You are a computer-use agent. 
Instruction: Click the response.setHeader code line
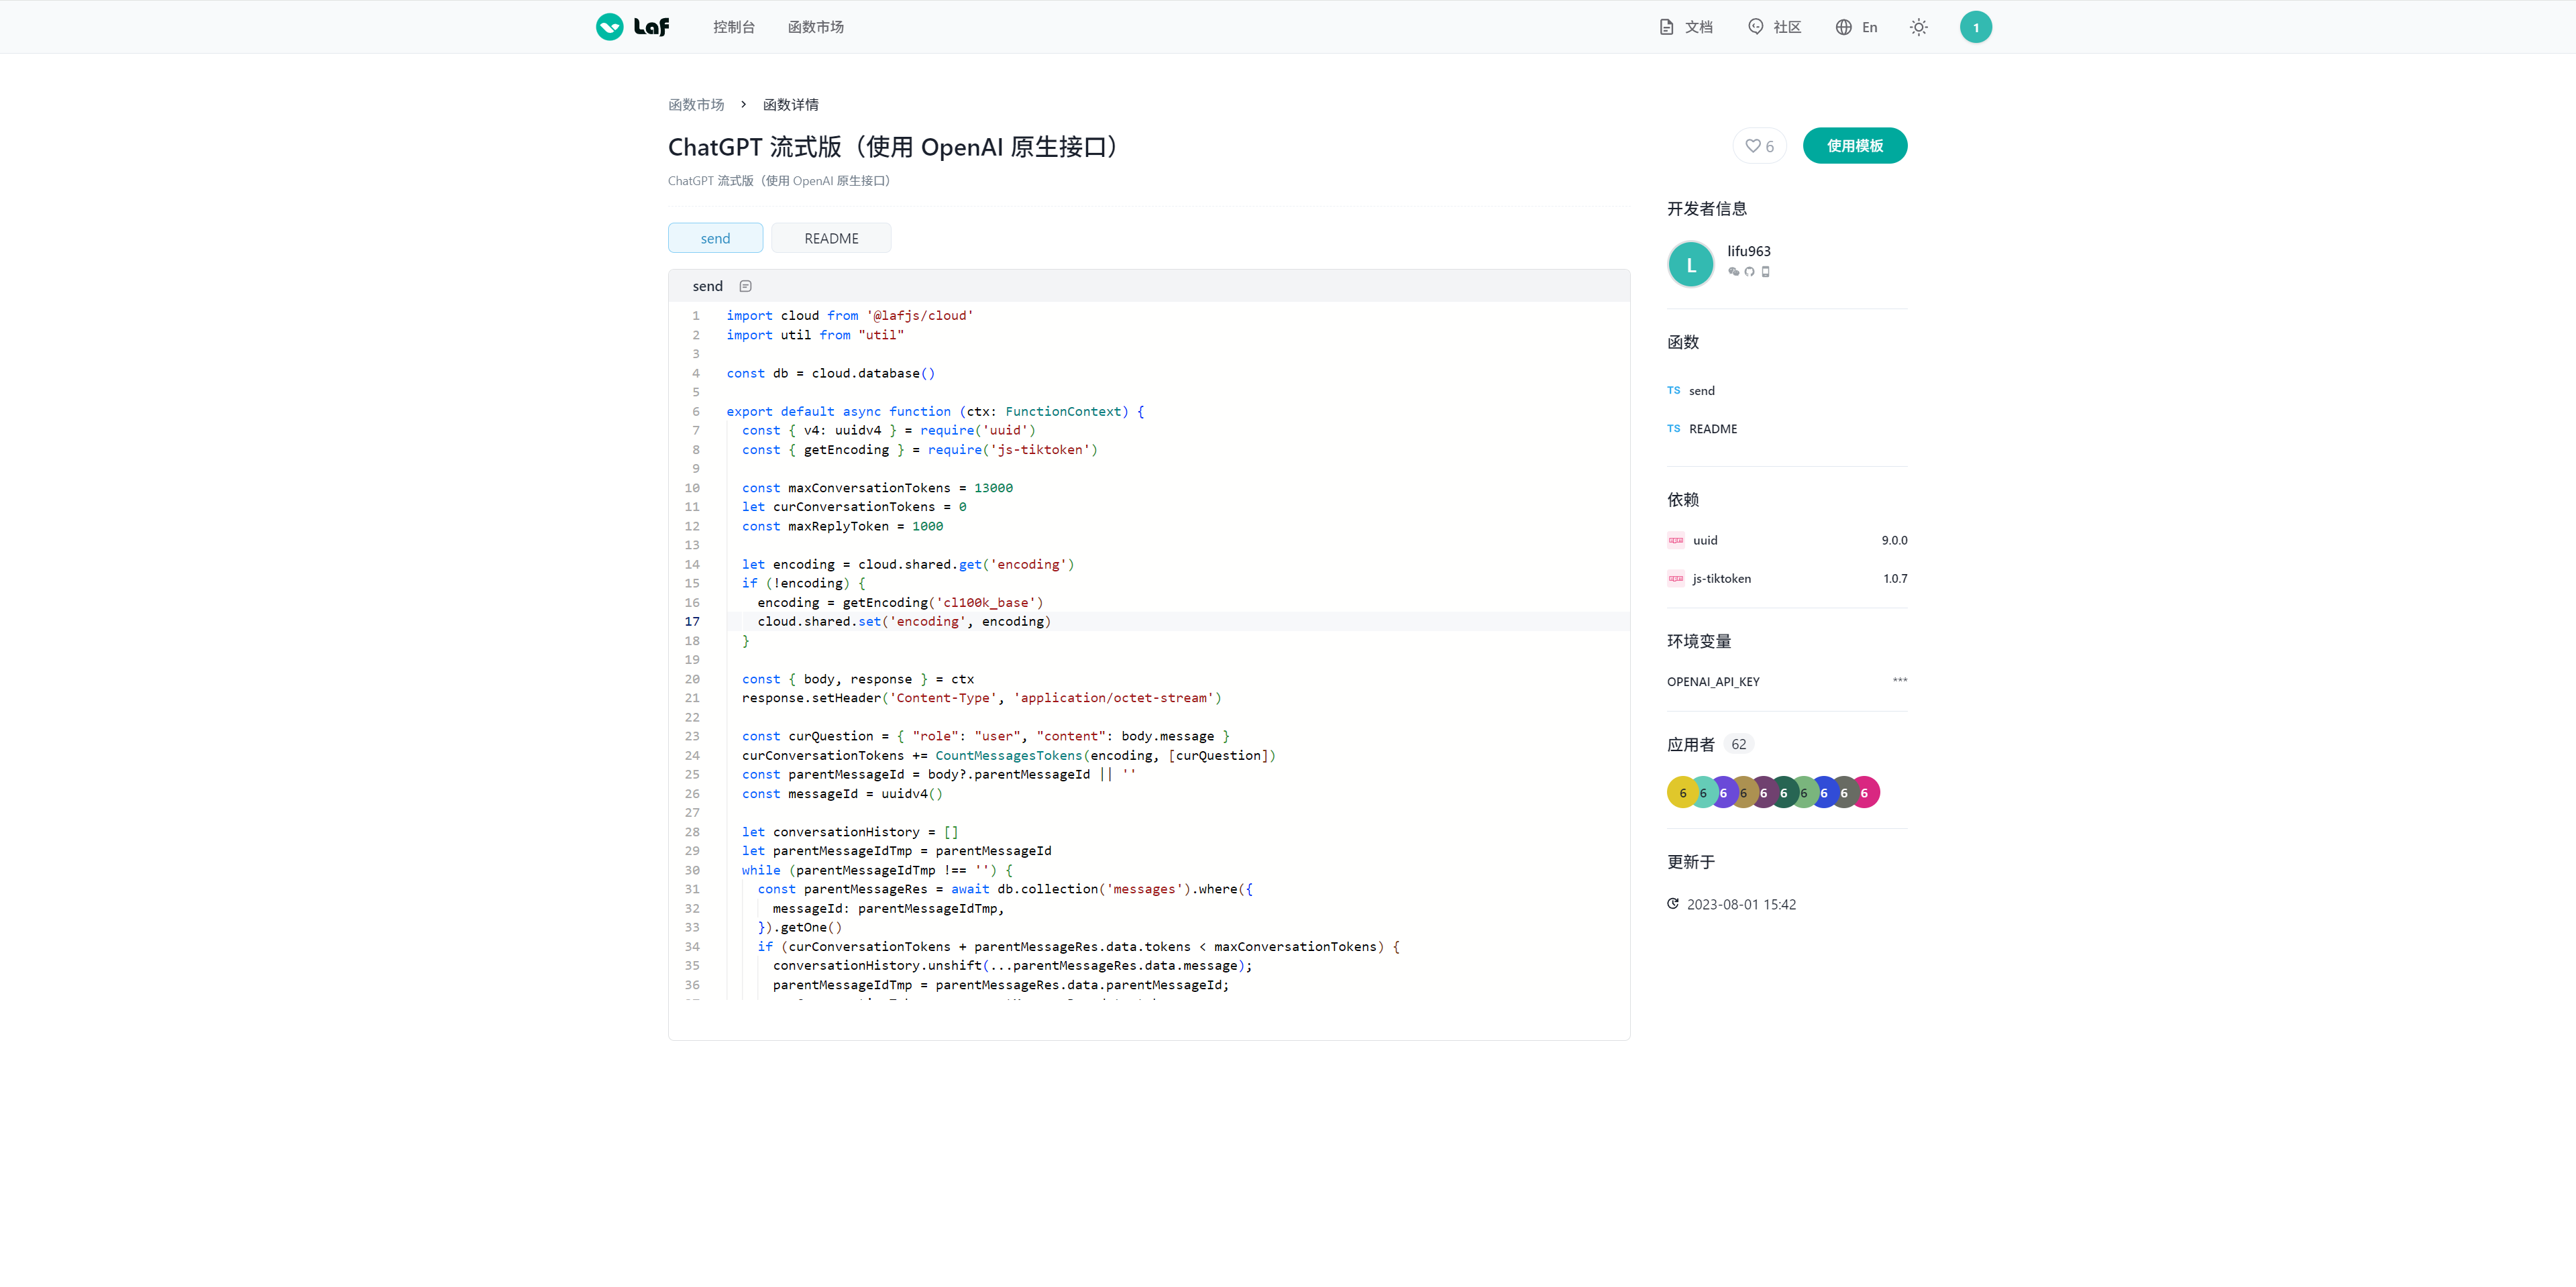981,698
